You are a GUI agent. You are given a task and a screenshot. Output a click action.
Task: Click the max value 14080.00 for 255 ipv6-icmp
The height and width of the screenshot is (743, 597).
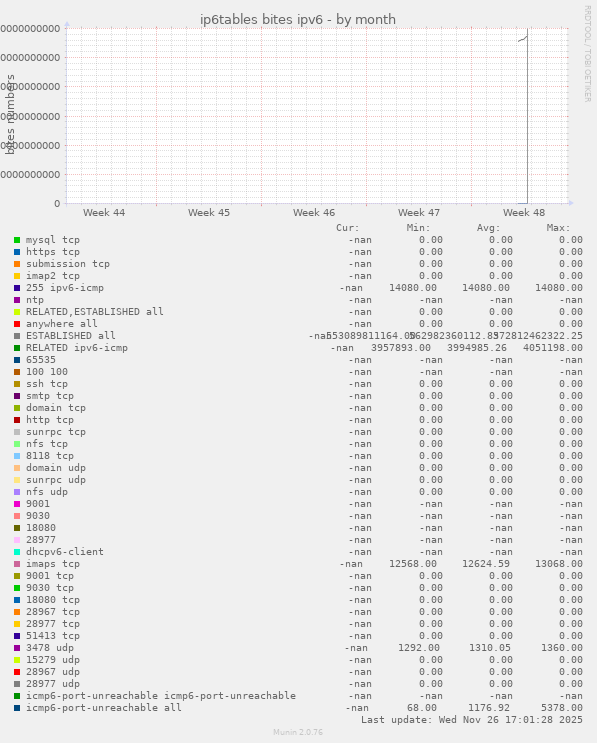(559, 288)
